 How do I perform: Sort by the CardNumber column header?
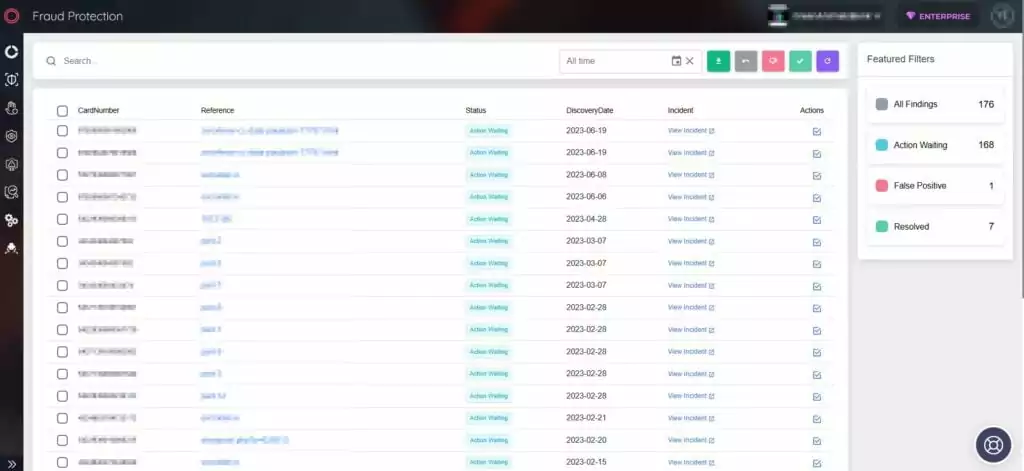(x=99, y=110)
